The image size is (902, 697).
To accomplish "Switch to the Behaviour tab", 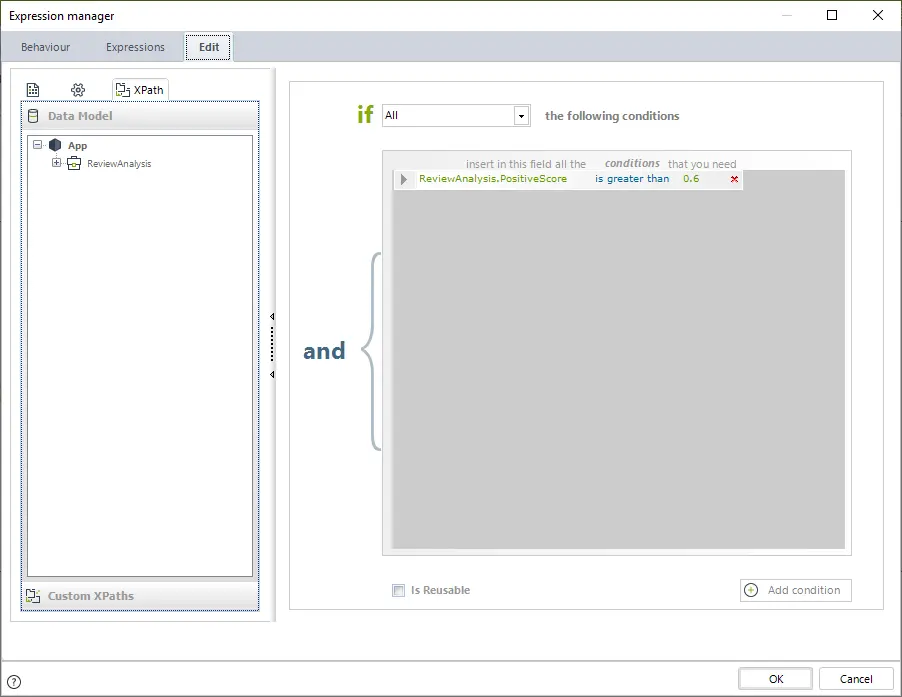I will click(x=45, y=47).
